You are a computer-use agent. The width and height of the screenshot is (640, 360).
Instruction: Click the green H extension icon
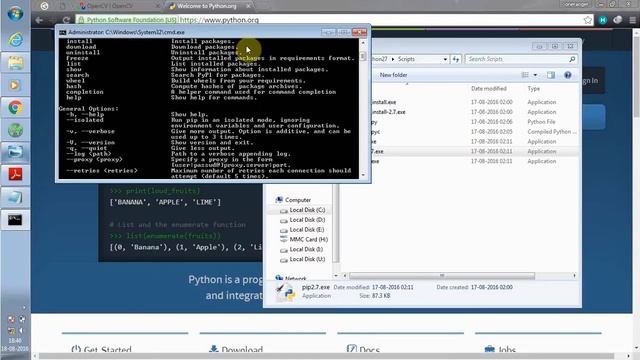tap(602, 20)
